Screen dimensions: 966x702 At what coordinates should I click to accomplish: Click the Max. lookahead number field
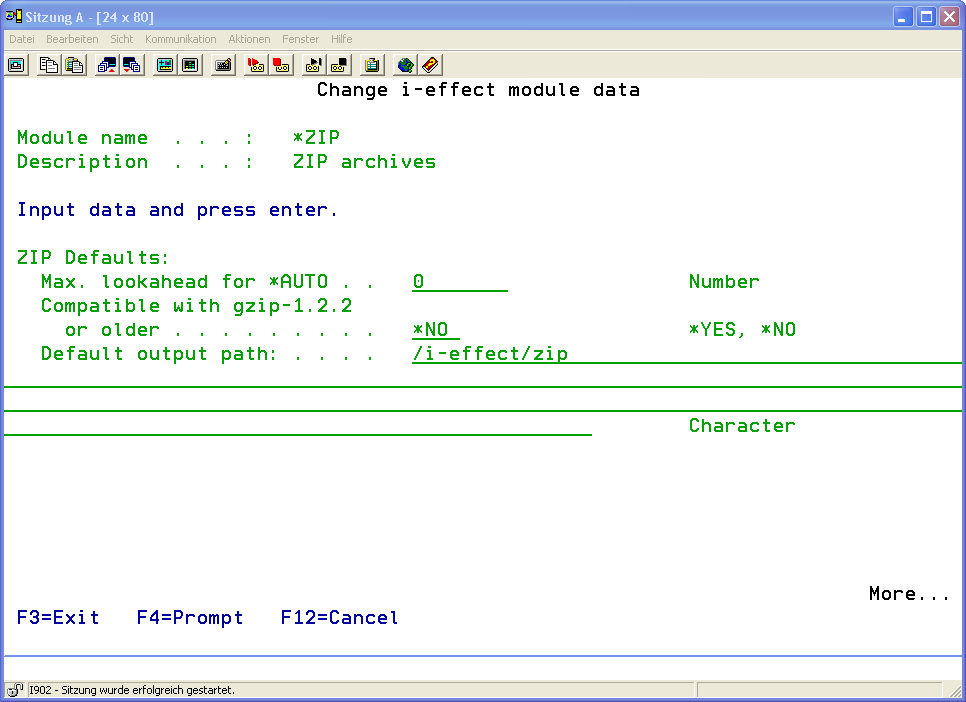click(x=459, y=282)
